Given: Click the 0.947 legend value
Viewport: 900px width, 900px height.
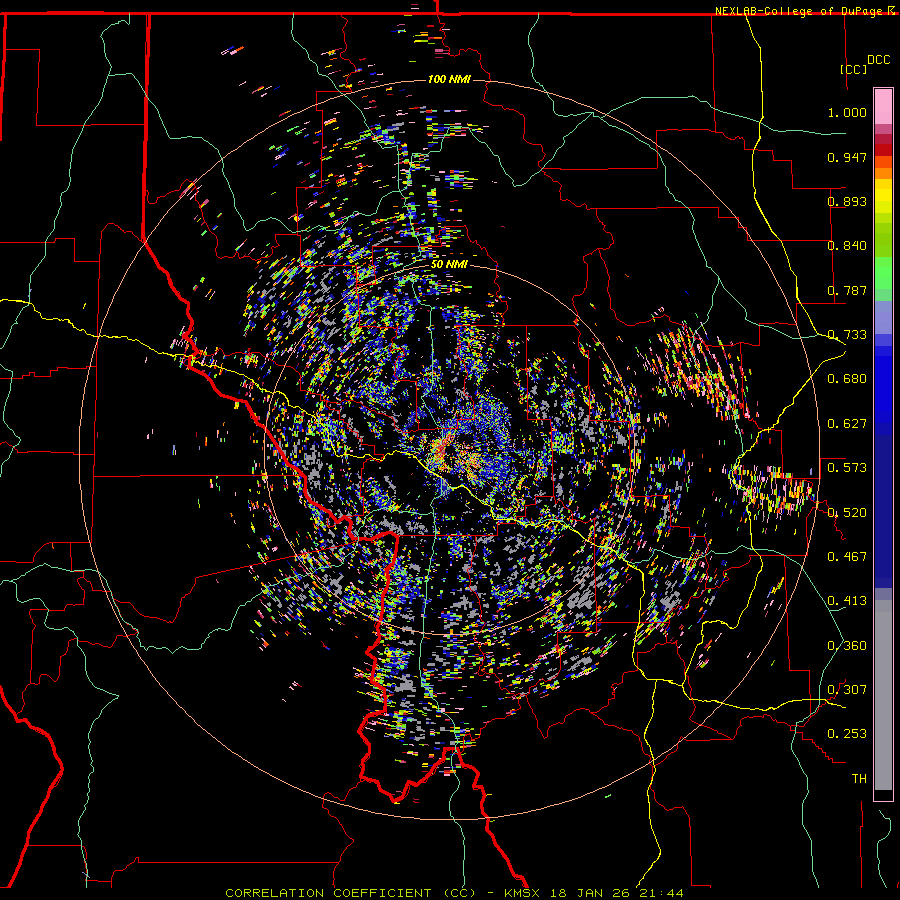Looking at the screenshot, I should click(x=847, y=157).
